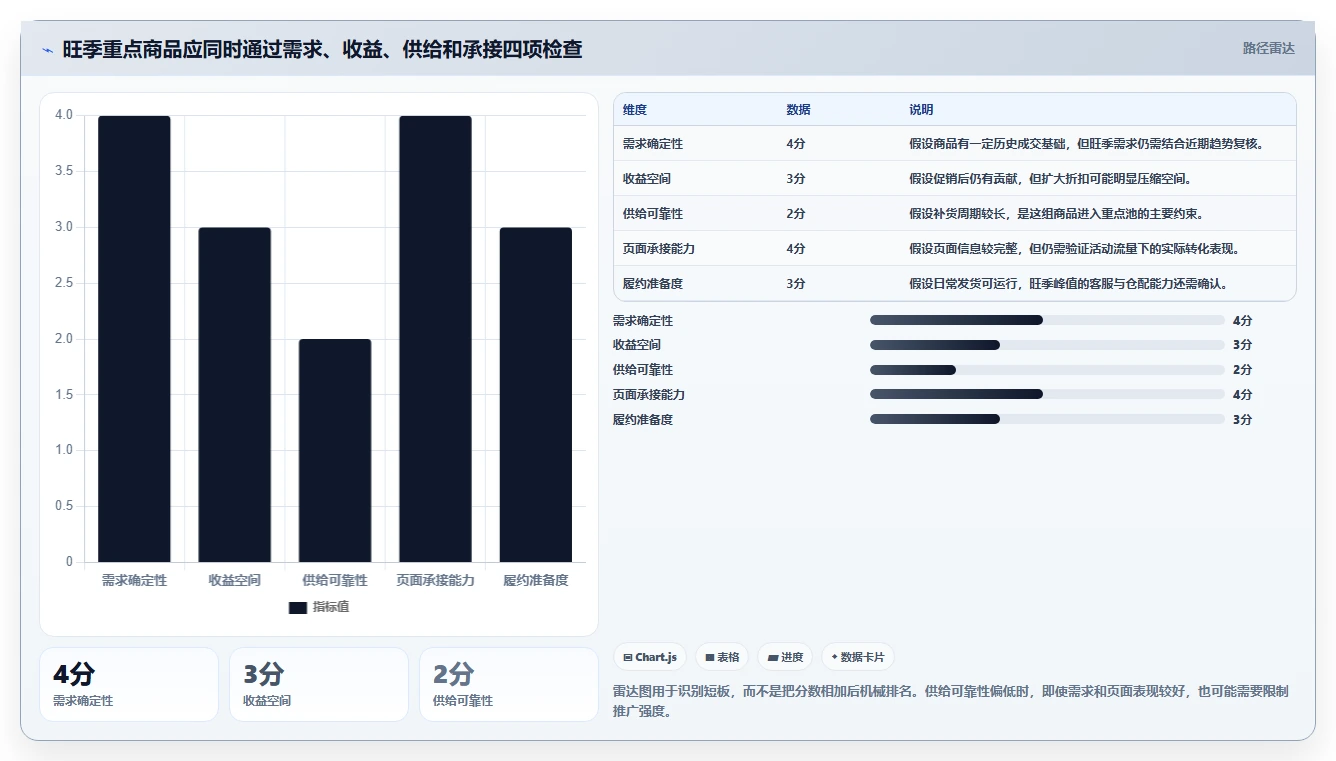1336x761 pixels.
Task: Select the 进度 chip
Action: coord(785,657)
